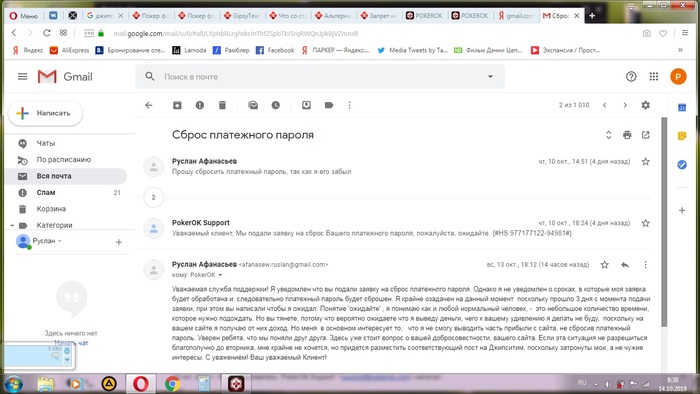Open Рамблер bookmark
Viewport: 700px width, 394px height.
(231, 50)
